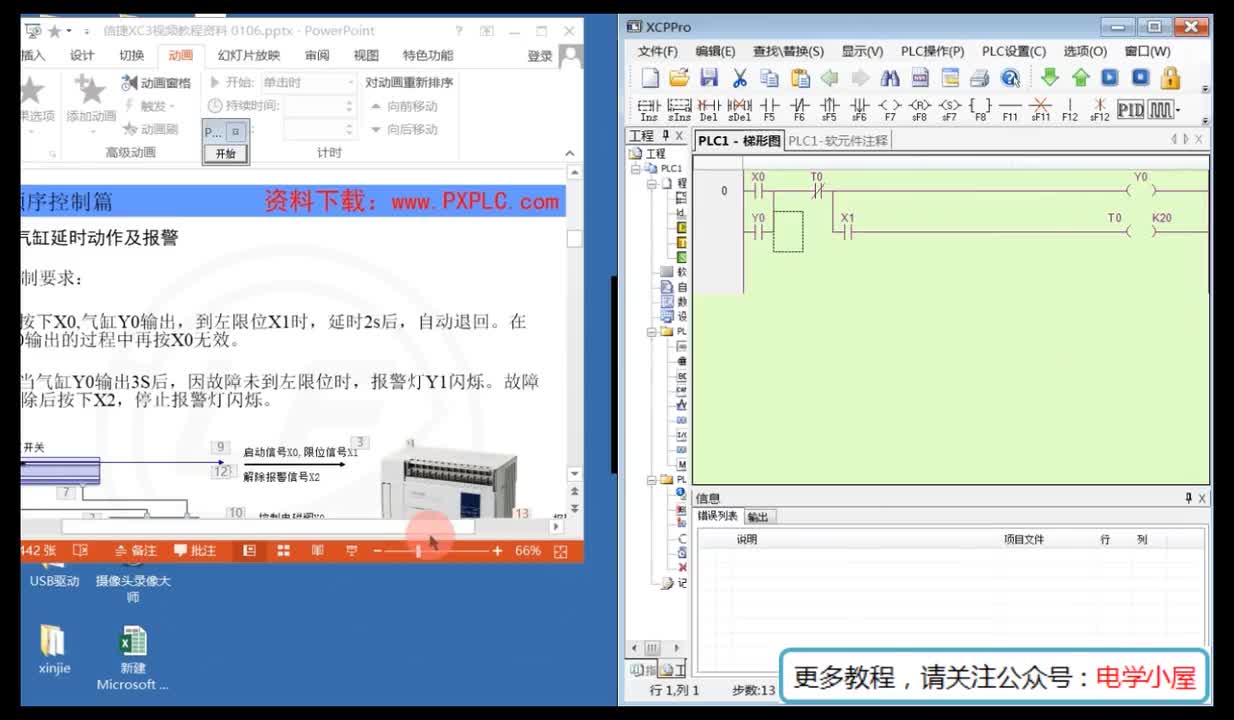
Task: Click 动画窗格 button in PowerPoint
Action: coord(156,83)
